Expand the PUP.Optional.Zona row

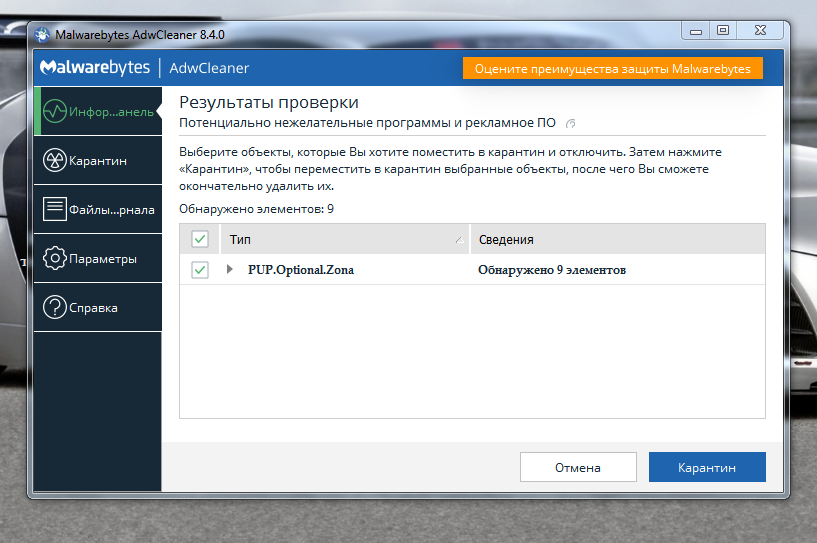(229, 269)
